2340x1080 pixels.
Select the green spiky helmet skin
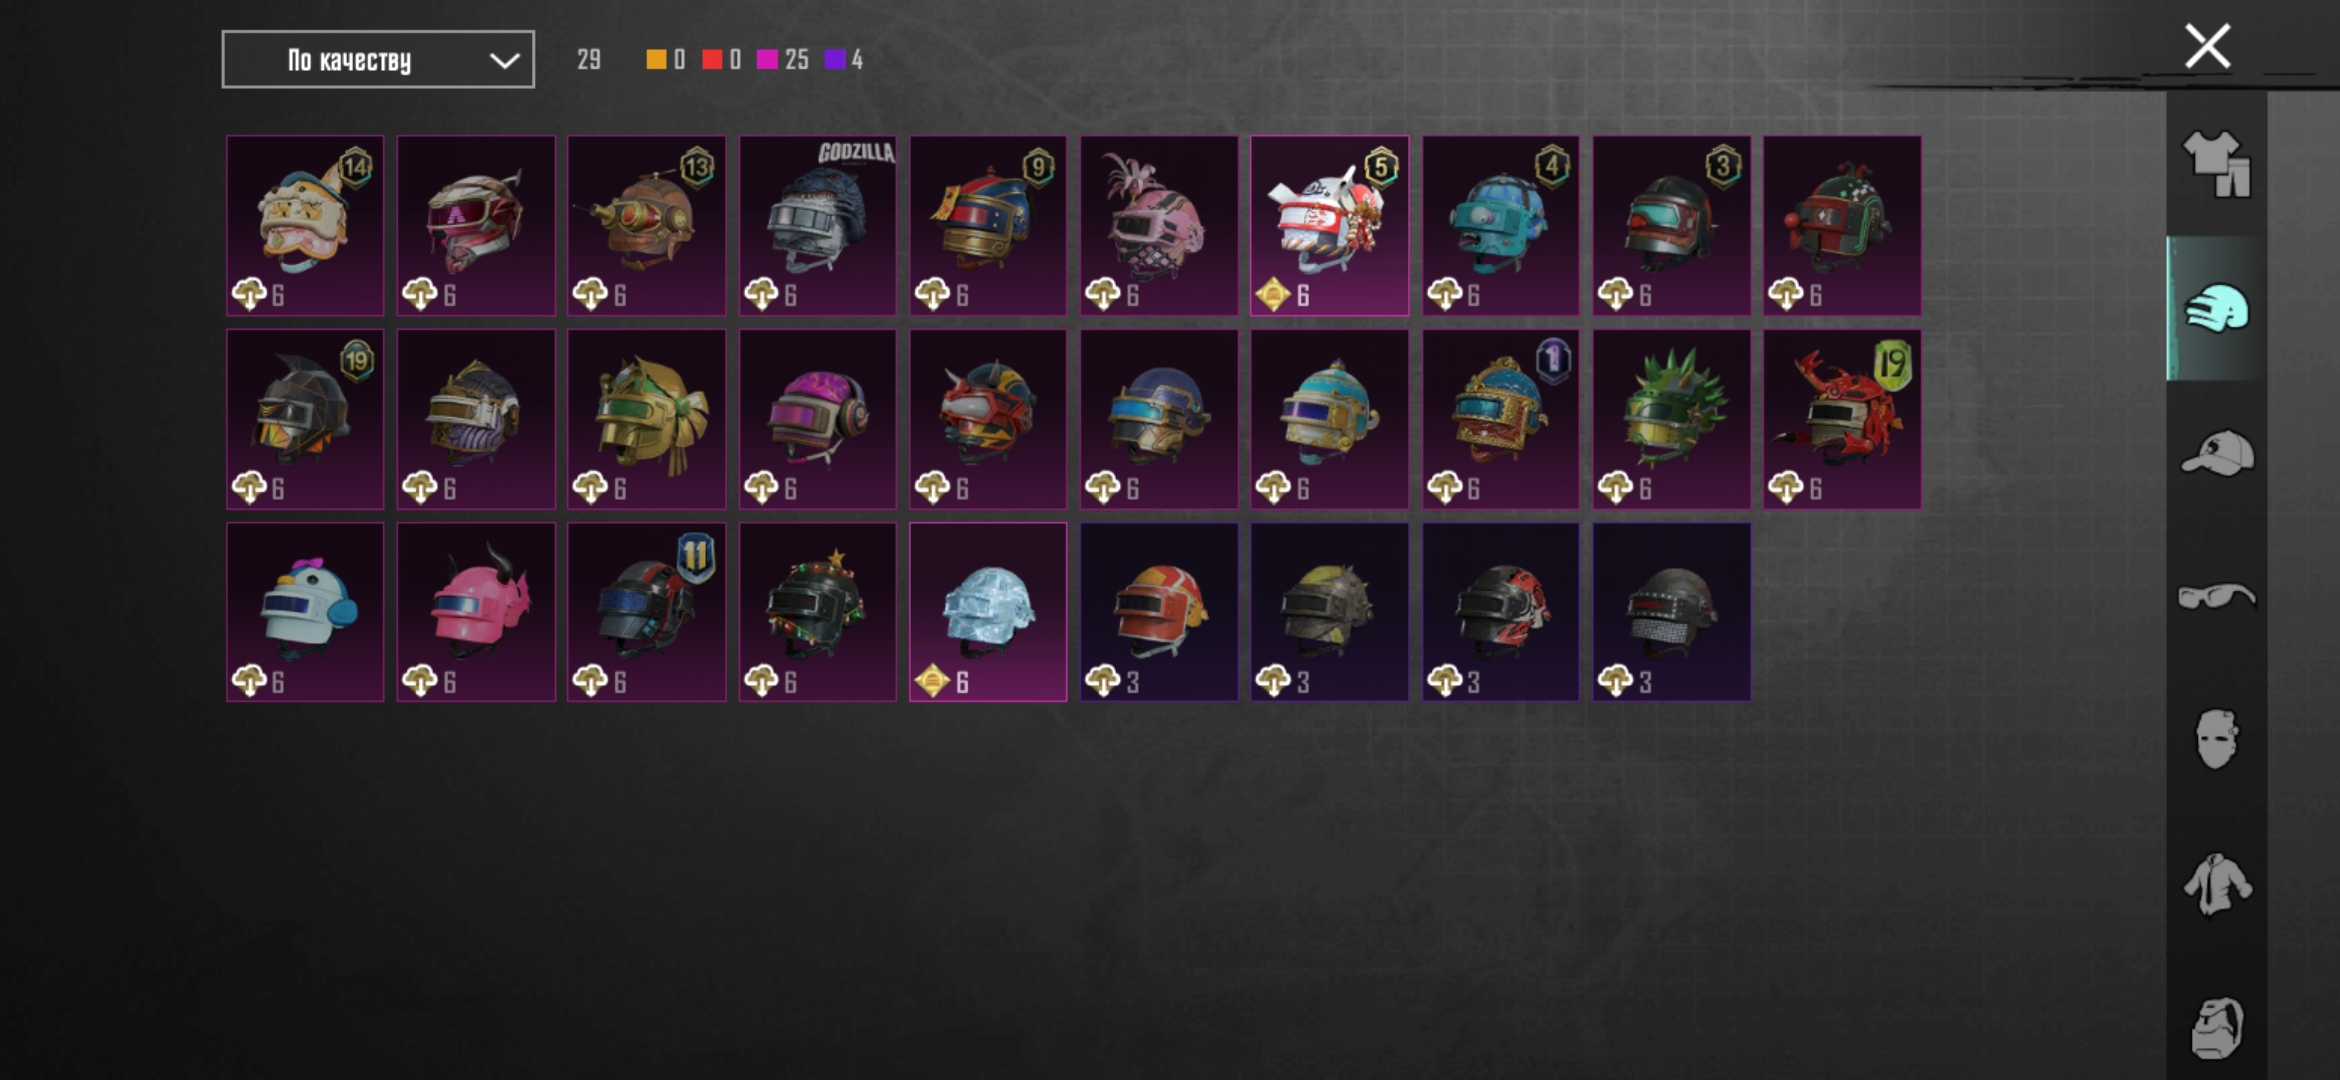(x=1672, y=419)
